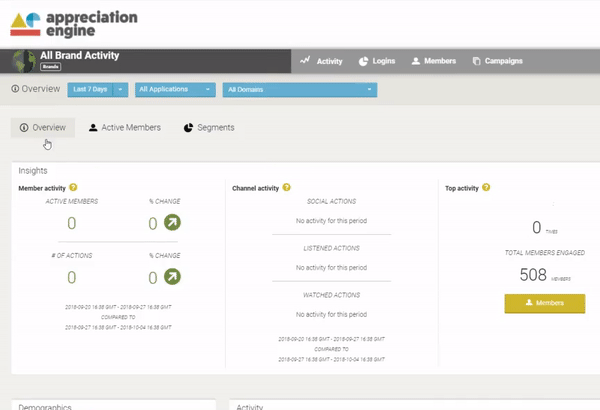Viewport: 600px width, 410px height.
Task: Click the globe brand thumbnail
Action: 24,61
